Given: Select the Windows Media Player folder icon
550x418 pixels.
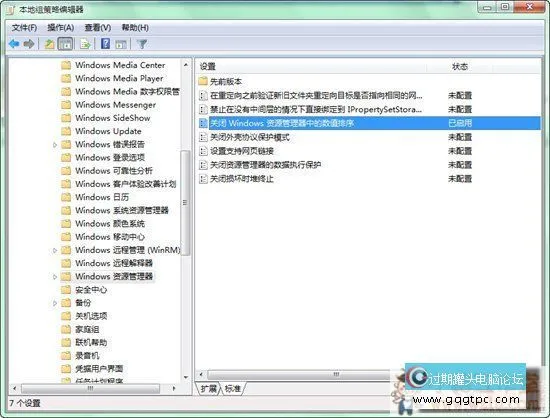Looking at the screenshot, I should coord(66,78).
